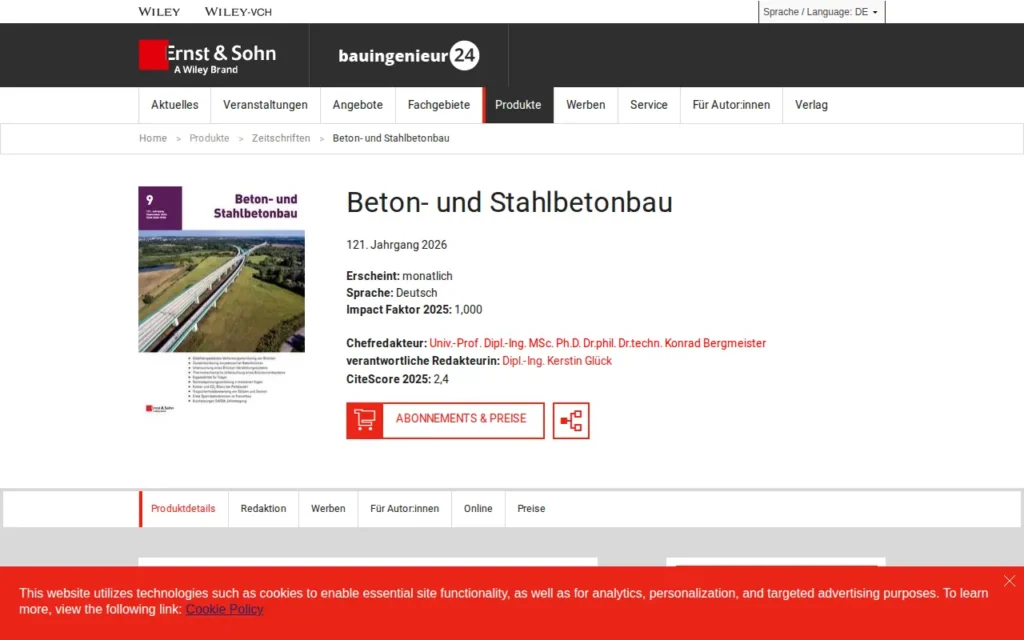Click the share icon button

click(571, 421)
